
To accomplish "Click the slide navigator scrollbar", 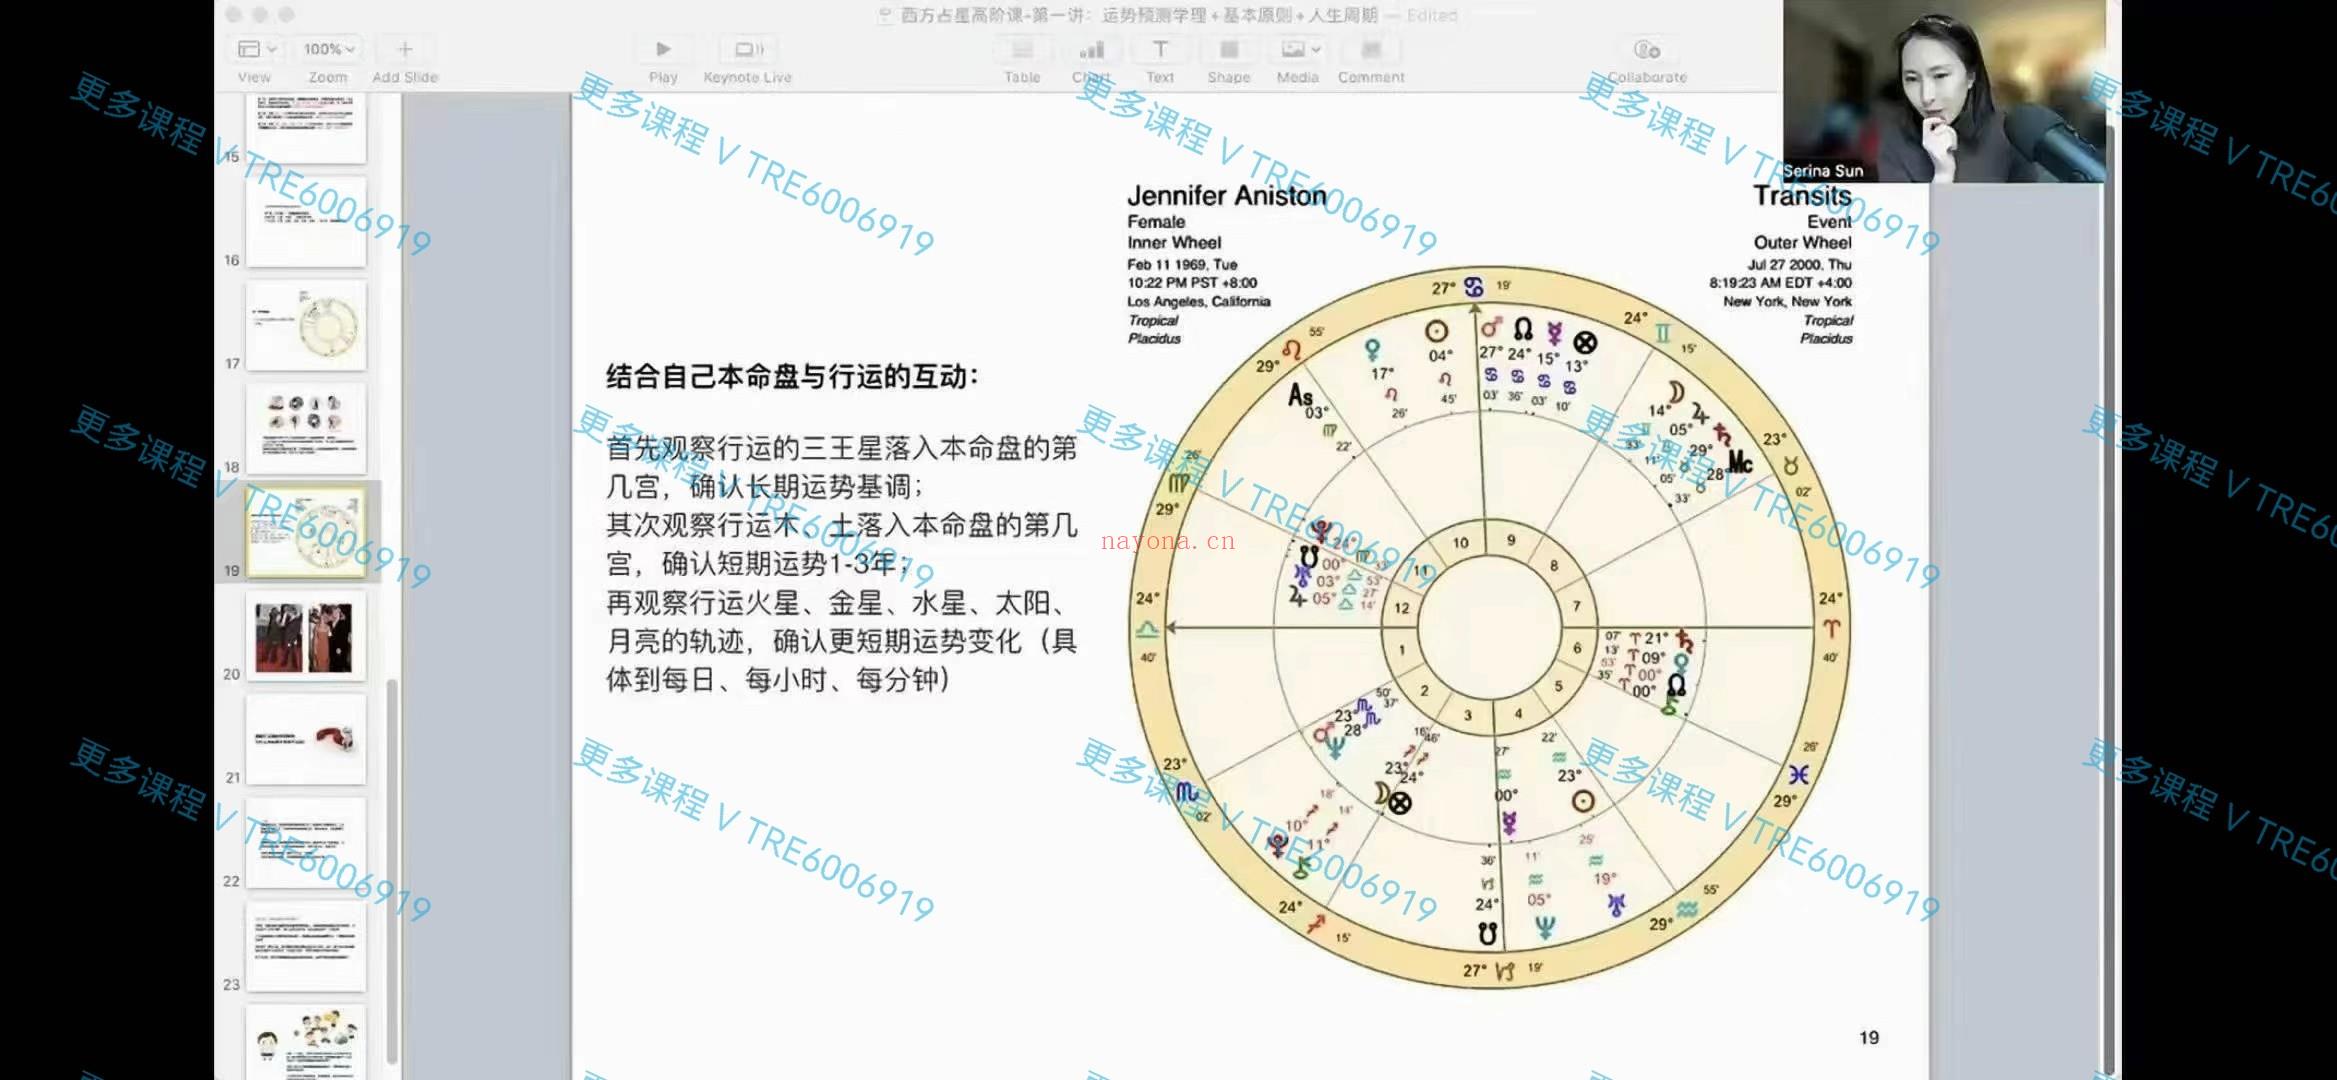I will point(392,870).
